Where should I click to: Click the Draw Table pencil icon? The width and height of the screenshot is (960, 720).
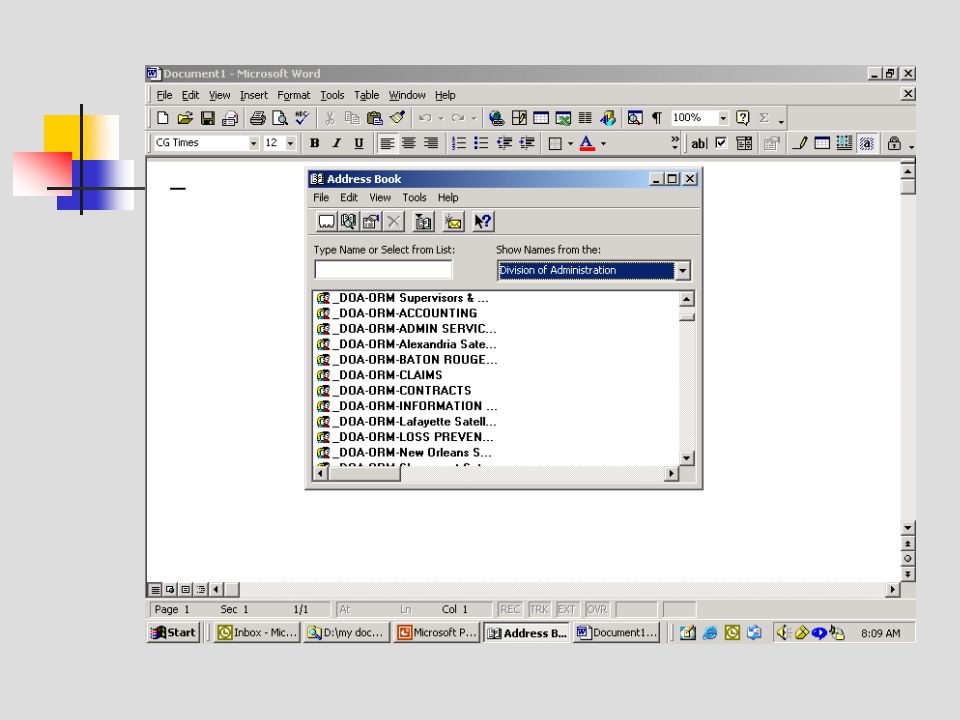pos(799,143)
